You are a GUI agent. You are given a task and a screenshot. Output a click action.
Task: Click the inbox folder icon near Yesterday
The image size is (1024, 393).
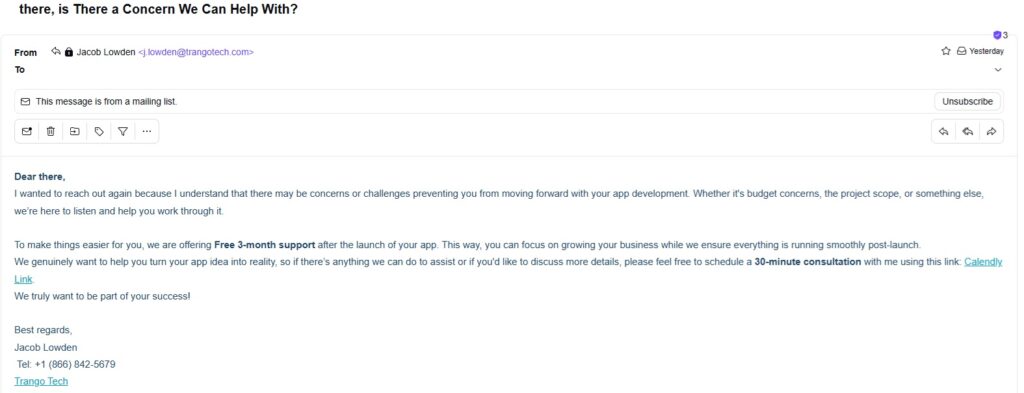(961, 51)
